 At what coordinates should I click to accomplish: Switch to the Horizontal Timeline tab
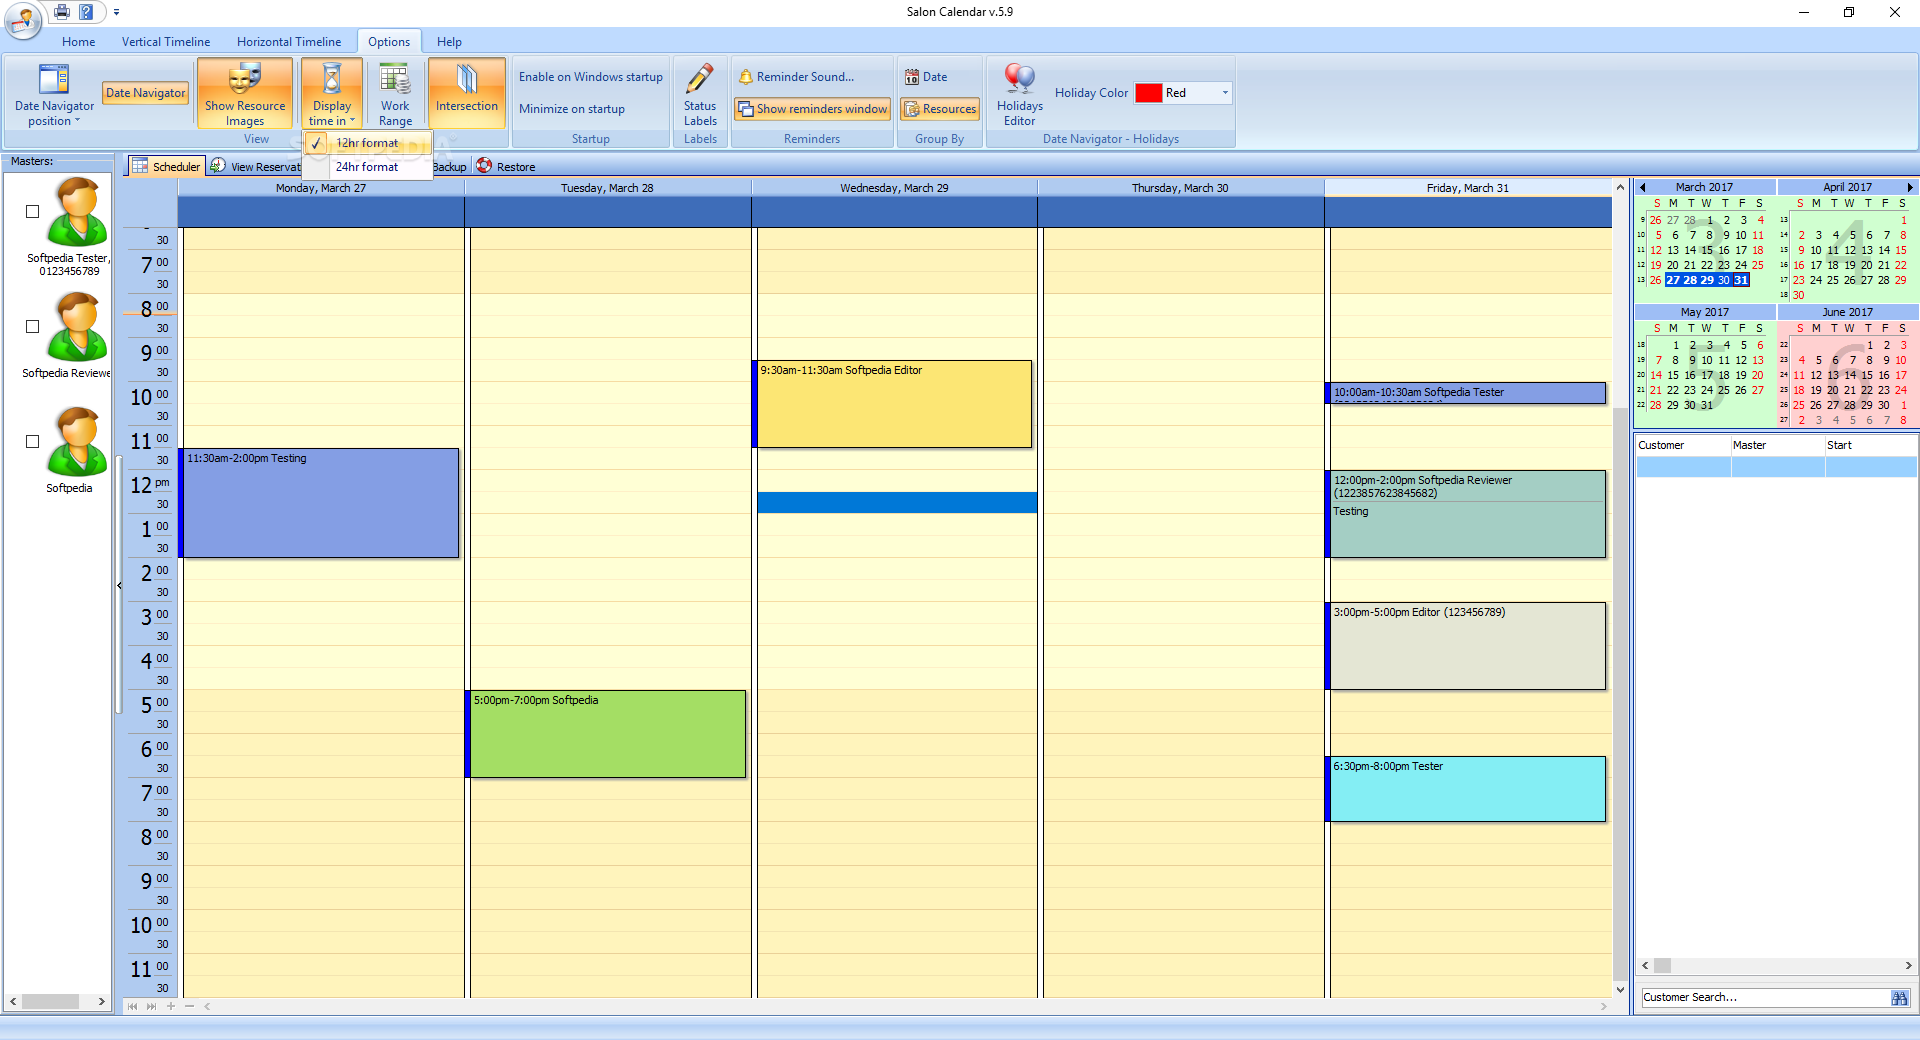tap(289, 42)
